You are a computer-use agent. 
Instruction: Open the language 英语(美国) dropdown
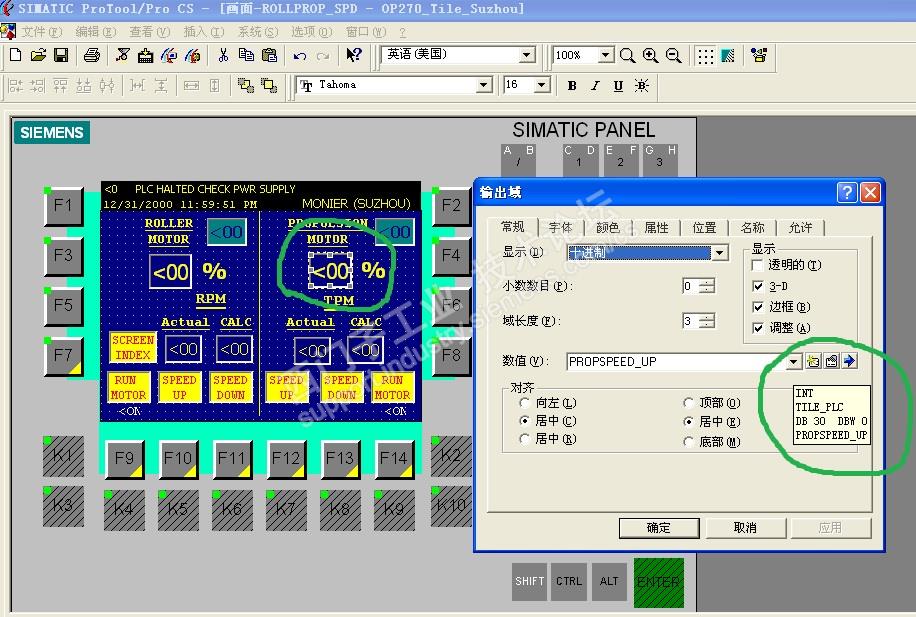[x=526, y=55]
